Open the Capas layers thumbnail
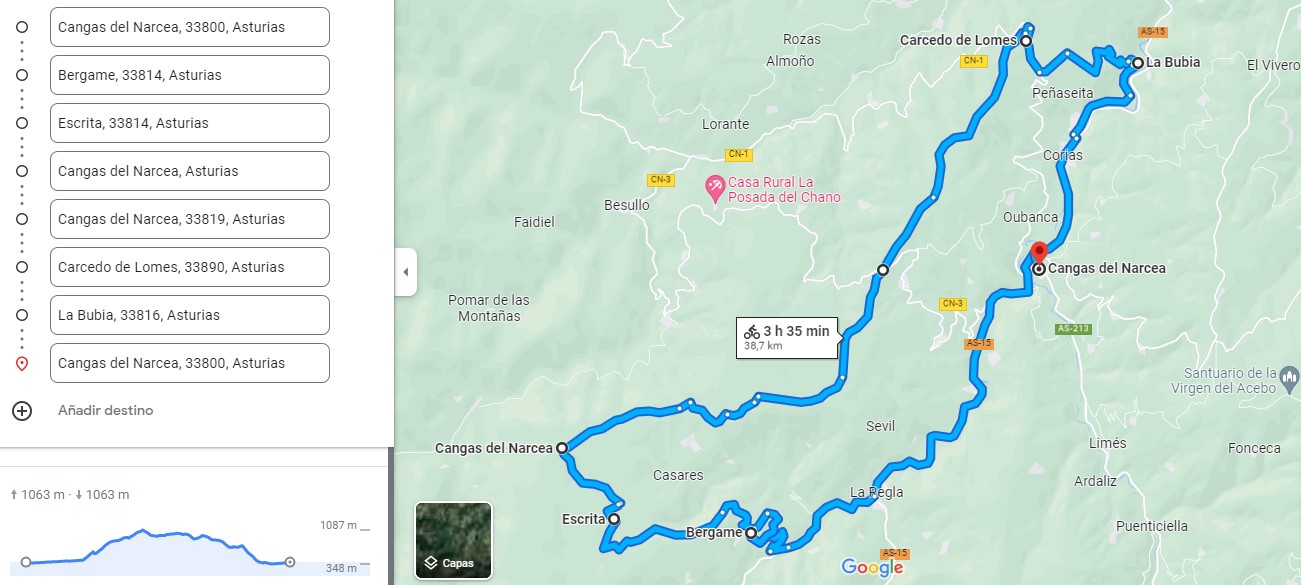Screen dimensions: 1301x585 click(453, 541)
